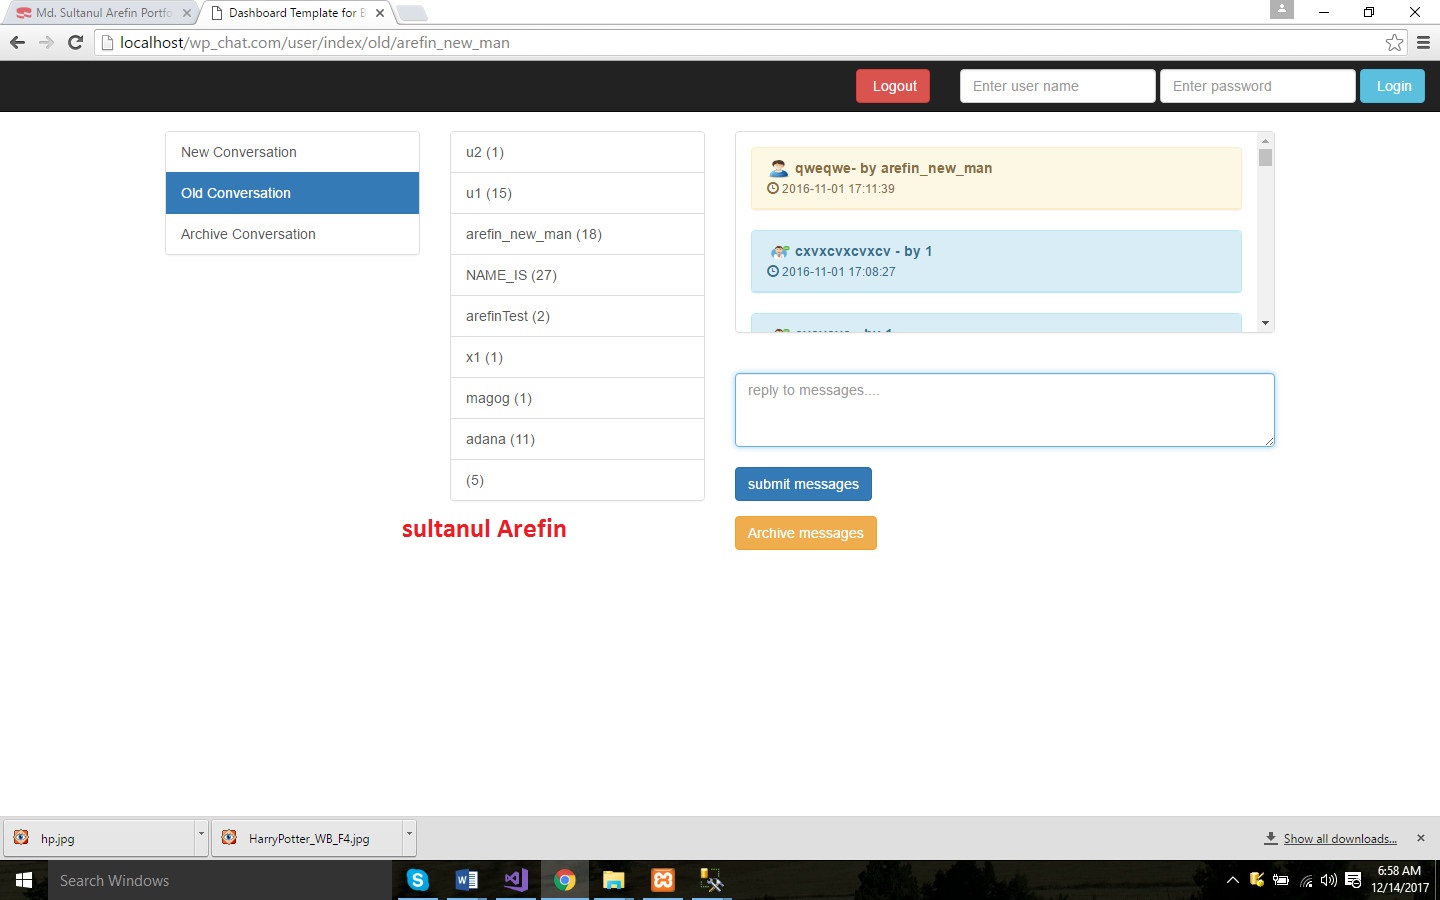Reload the page with the refresh icon
This screenshot has width=1440, height=900.
[x=75, y=42]
